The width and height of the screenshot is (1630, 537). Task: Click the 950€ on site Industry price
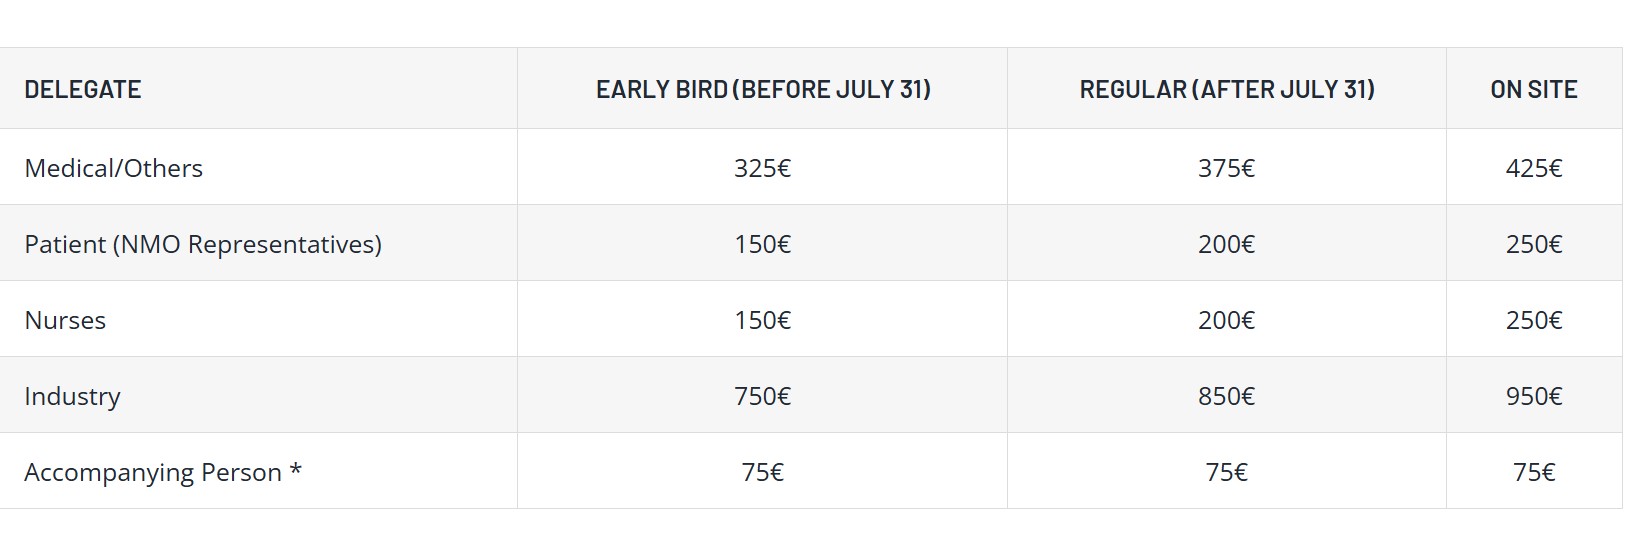1534,396
